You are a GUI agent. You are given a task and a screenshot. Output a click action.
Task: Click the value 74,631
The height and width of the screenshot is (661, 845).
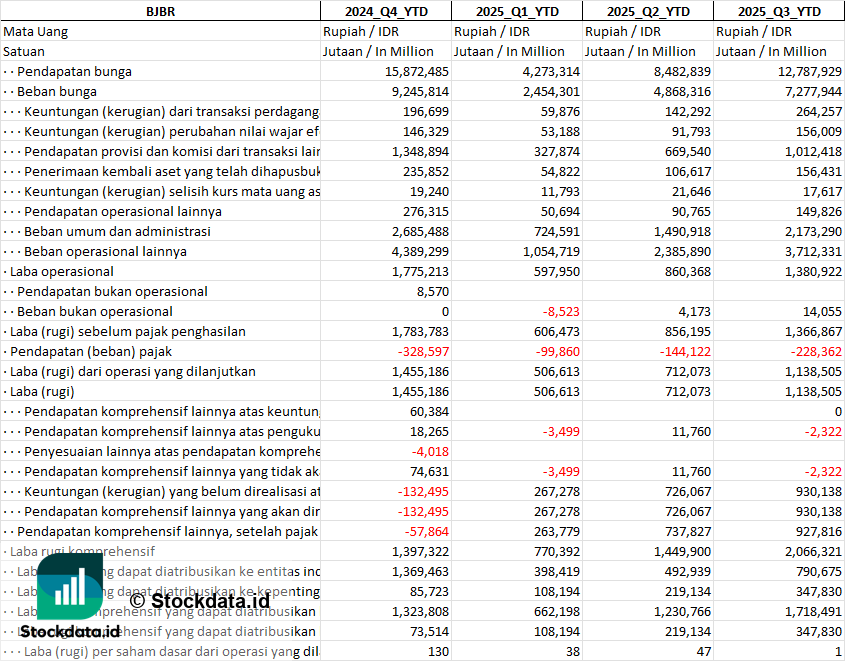click(430, 471)
